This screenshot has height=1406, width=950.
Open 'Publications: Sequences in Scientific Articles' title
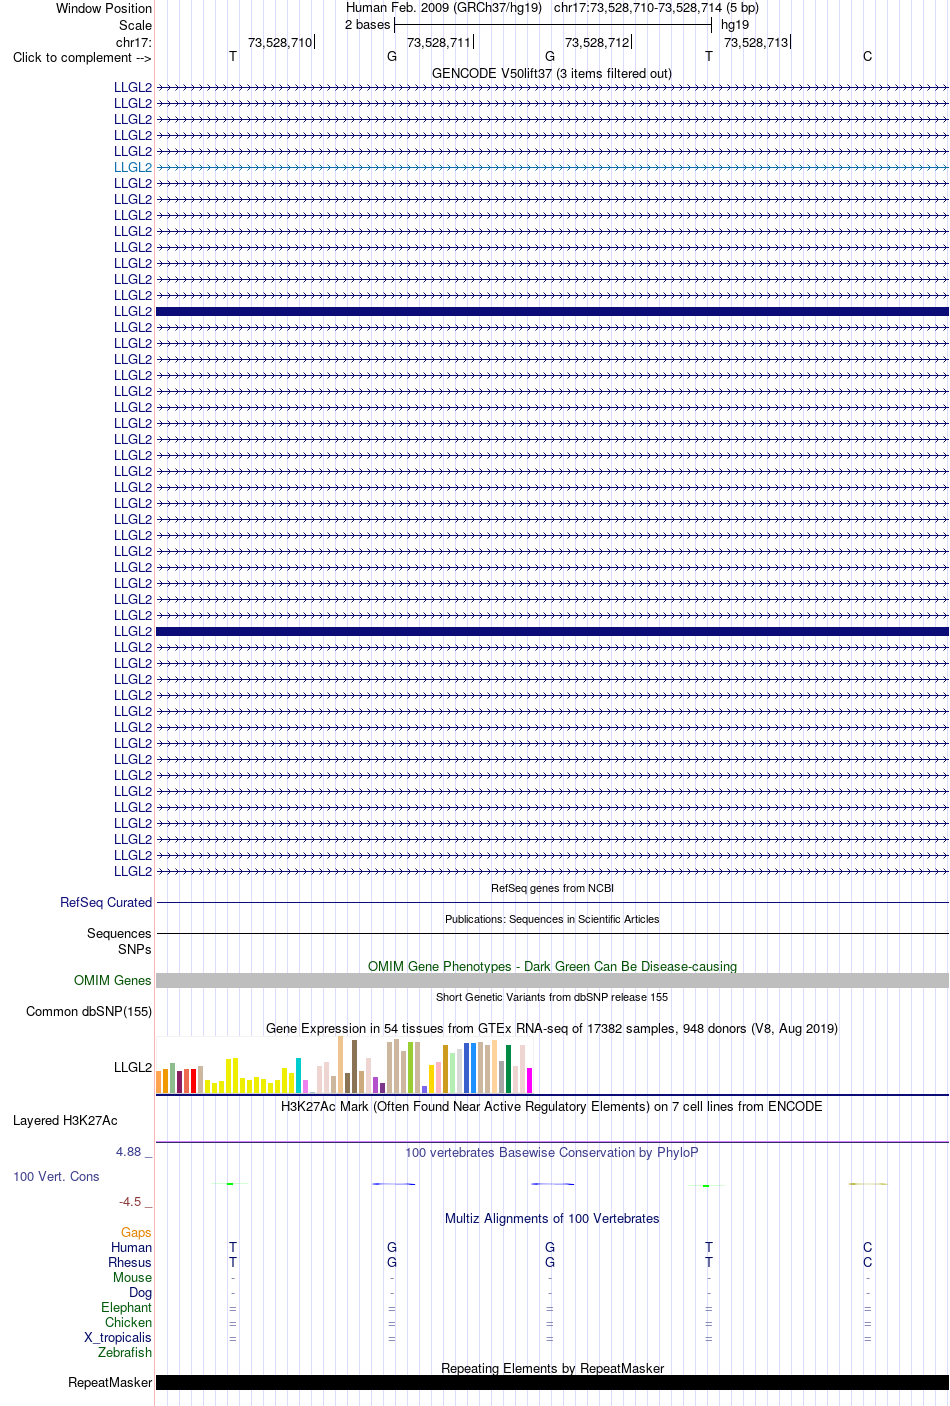coord(552,919)
